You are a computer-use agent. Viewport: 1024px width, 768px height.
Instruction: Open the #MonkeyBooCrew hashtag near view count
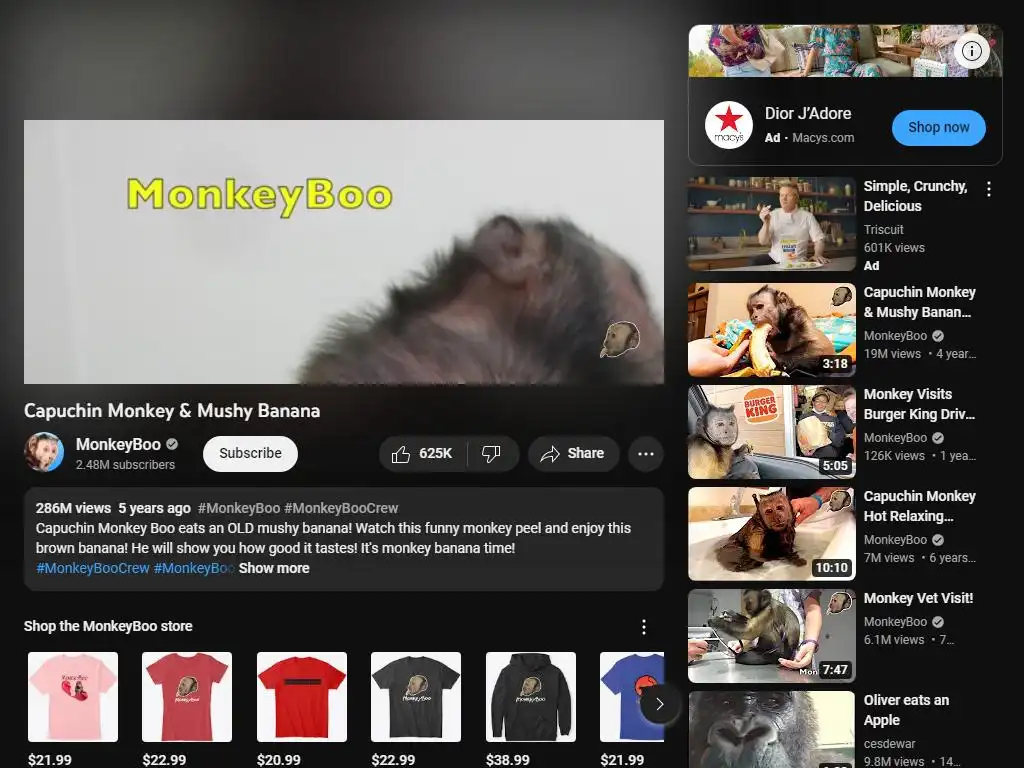[341, 508]
